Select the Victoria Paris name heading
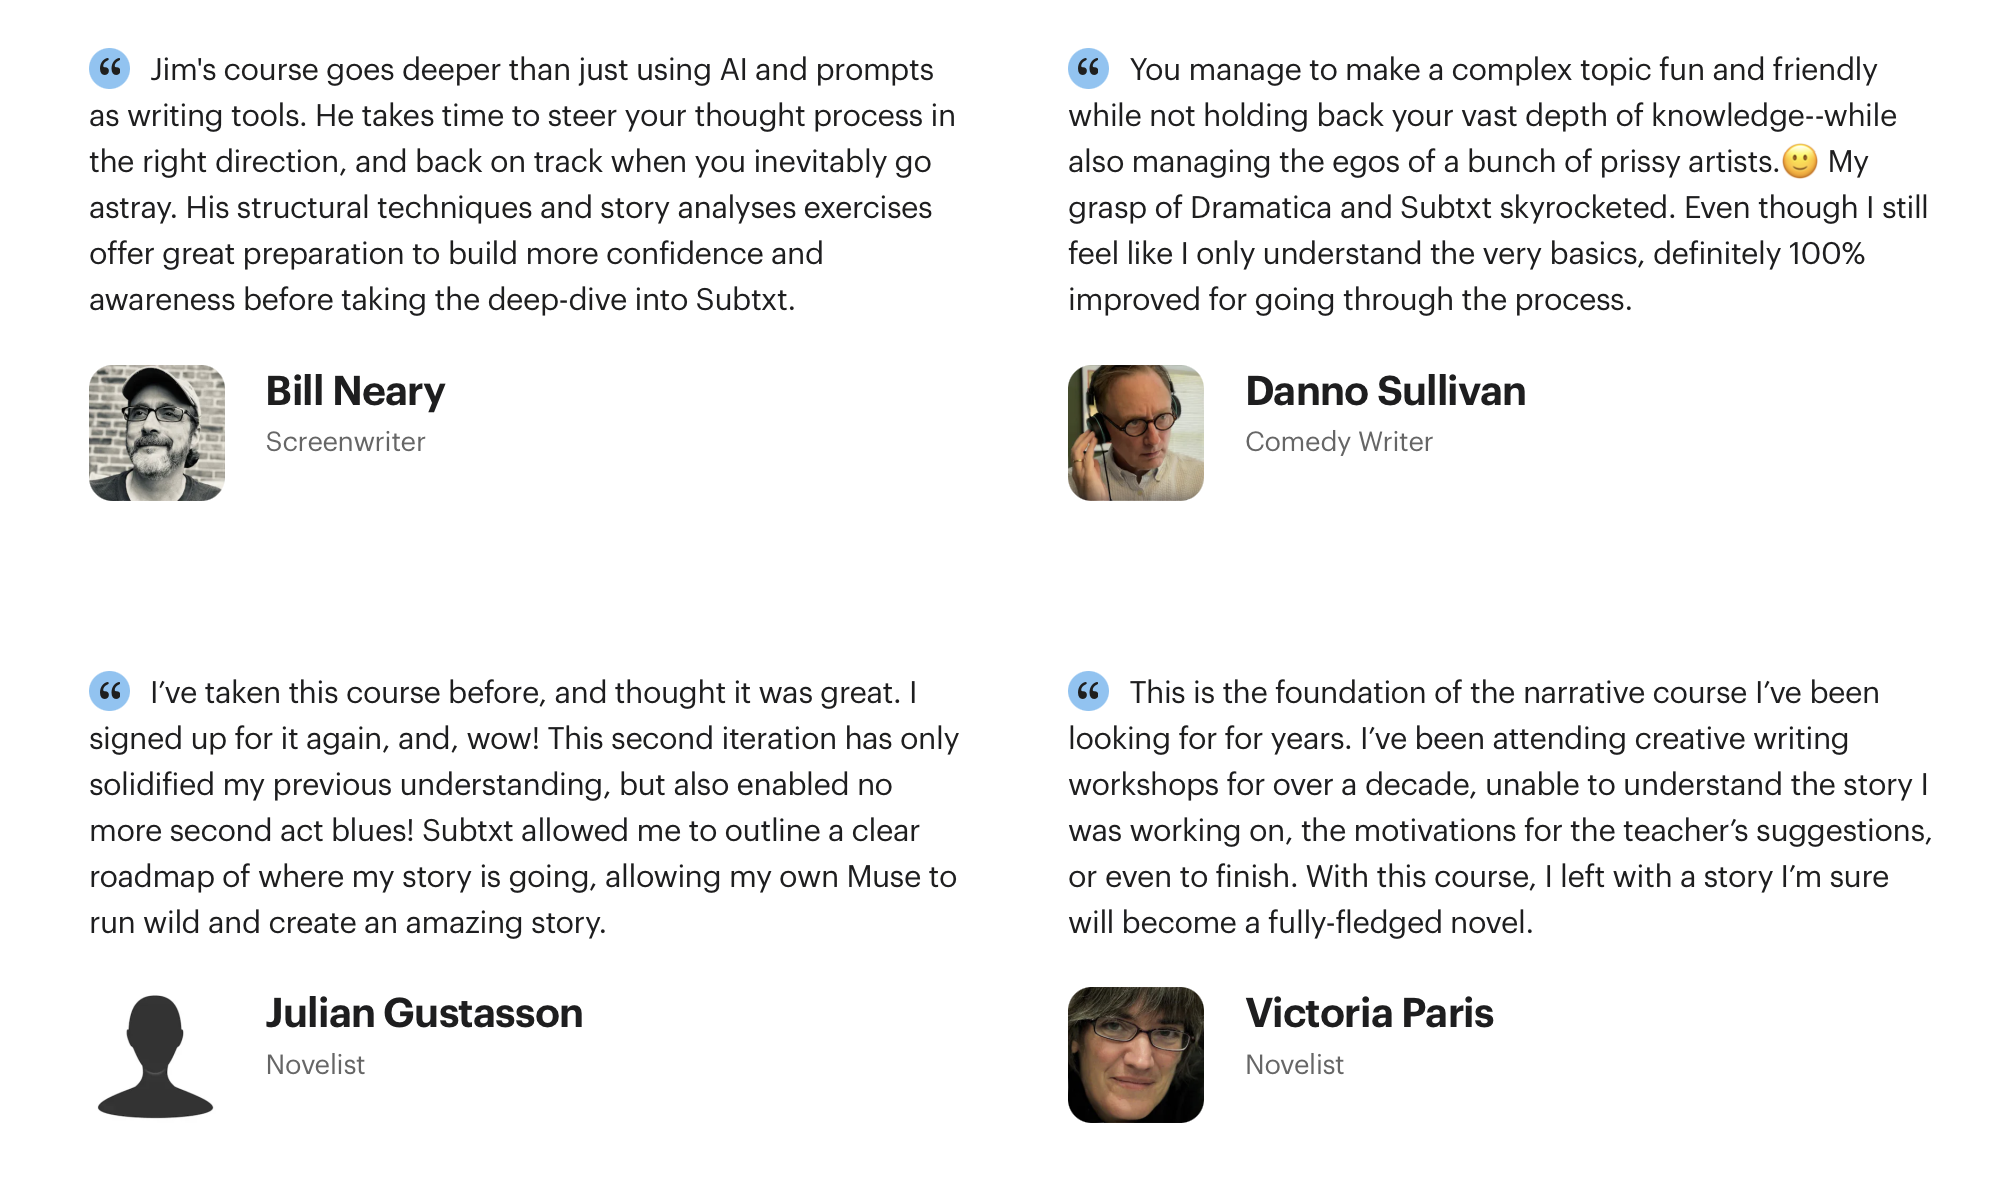The image size is (1998, 1184). point(1369,1013)
